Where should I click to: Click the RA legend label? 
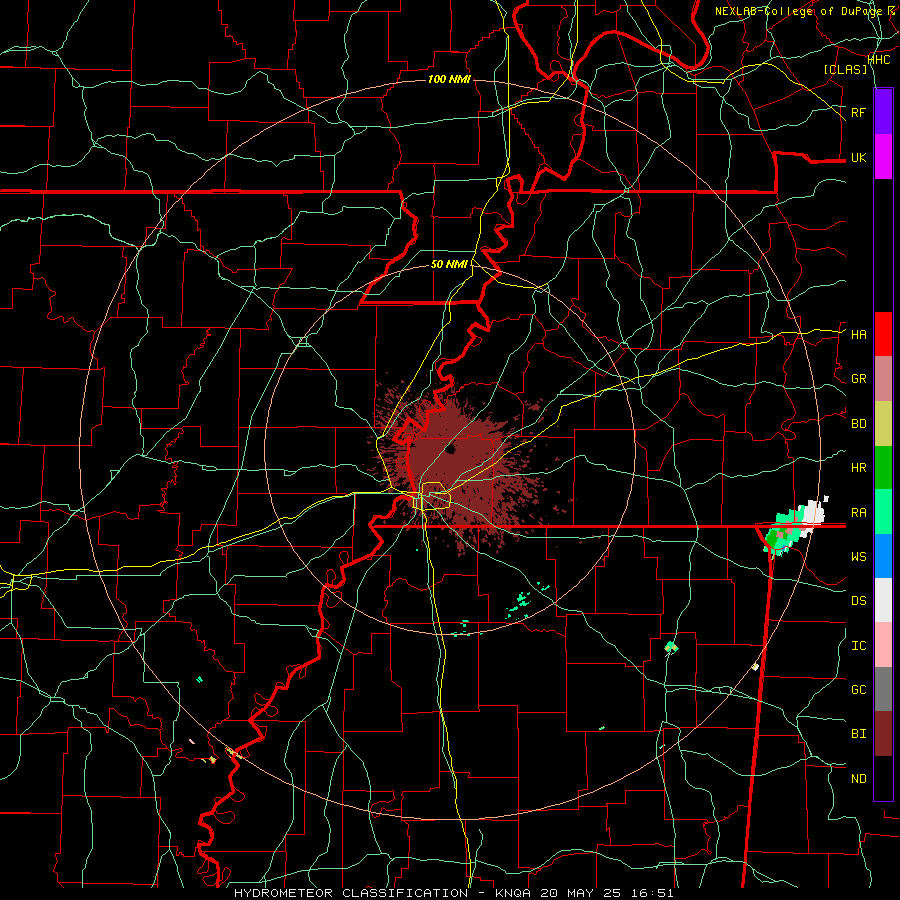(x=858, y=512)
